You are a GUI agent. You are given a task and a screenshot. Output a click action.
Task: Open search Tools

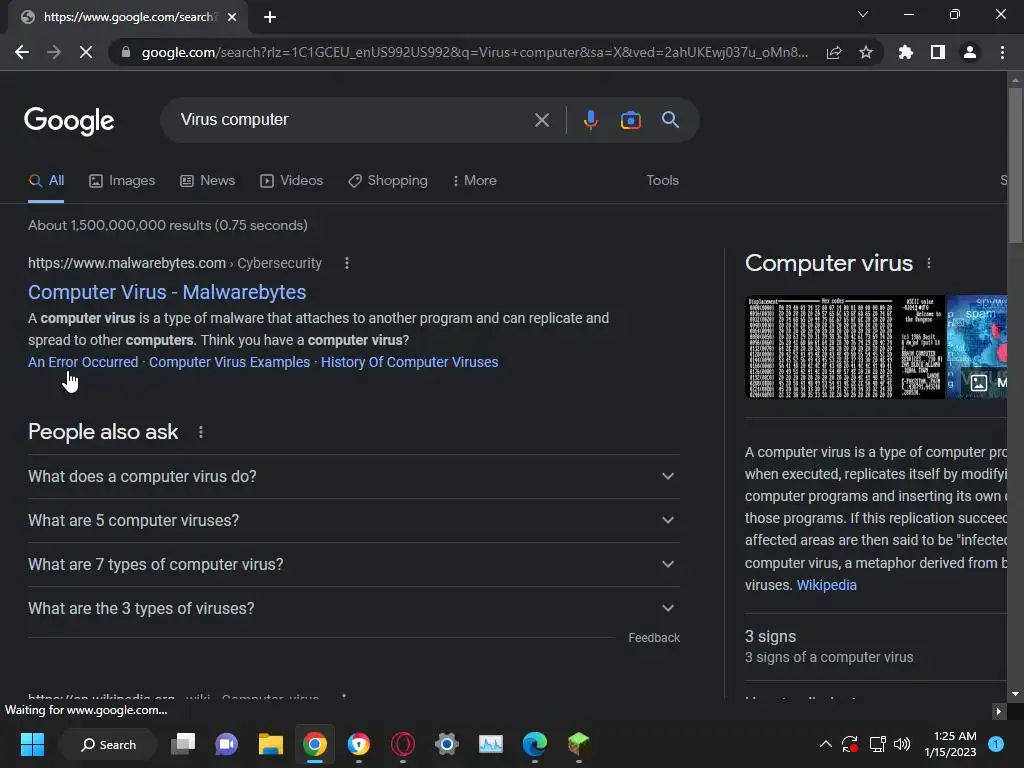(662, 180)
